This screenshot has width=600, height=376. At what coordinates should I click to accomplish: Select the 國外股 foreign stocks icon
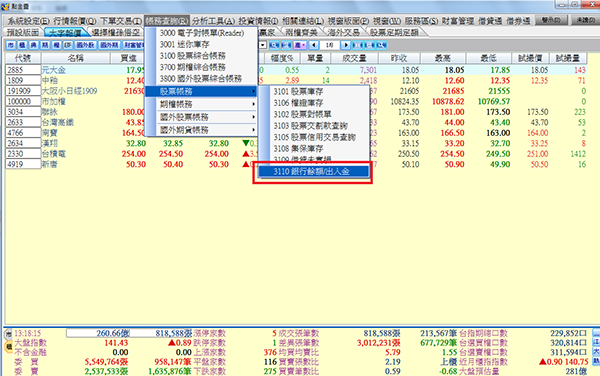(x=85, y=45)
